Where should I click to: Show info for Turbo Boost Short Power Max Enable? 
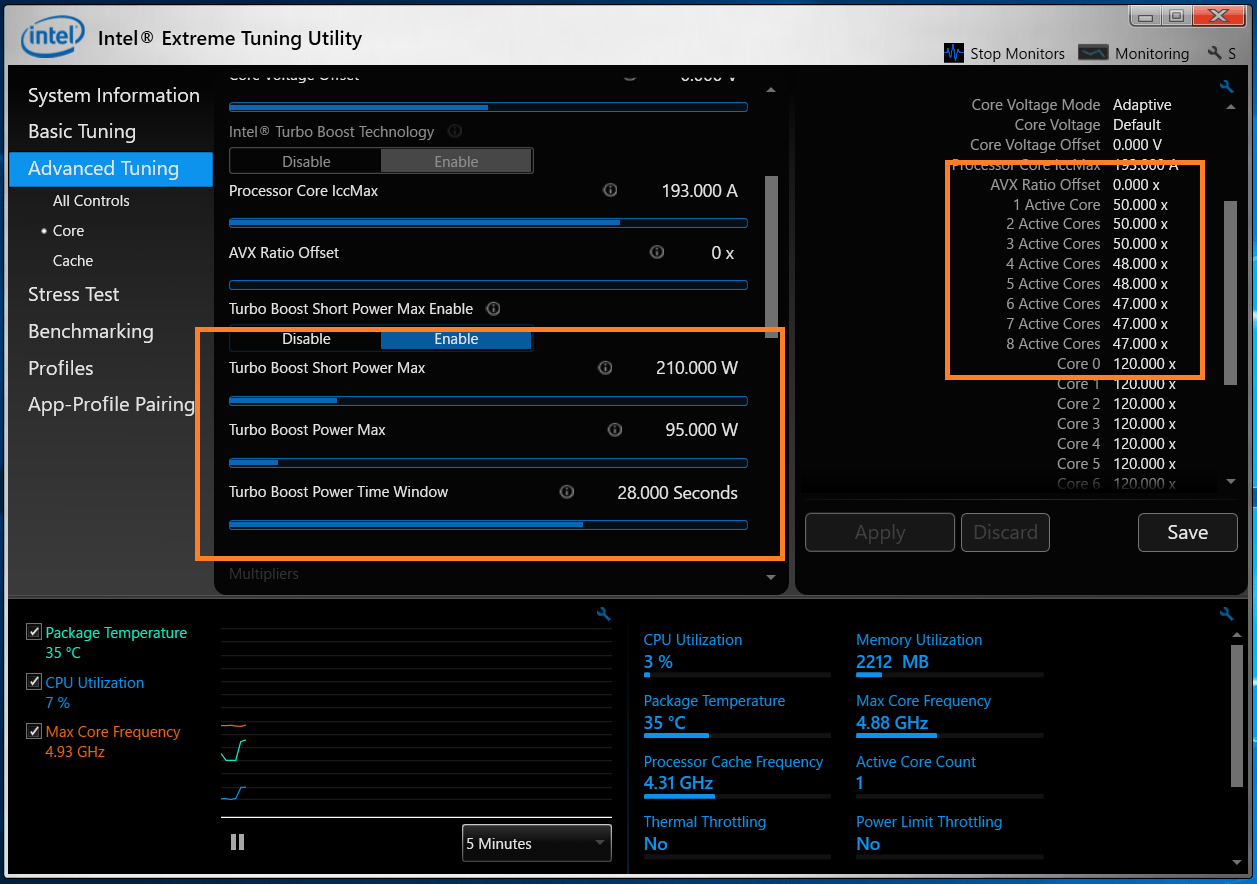[493, 309]
